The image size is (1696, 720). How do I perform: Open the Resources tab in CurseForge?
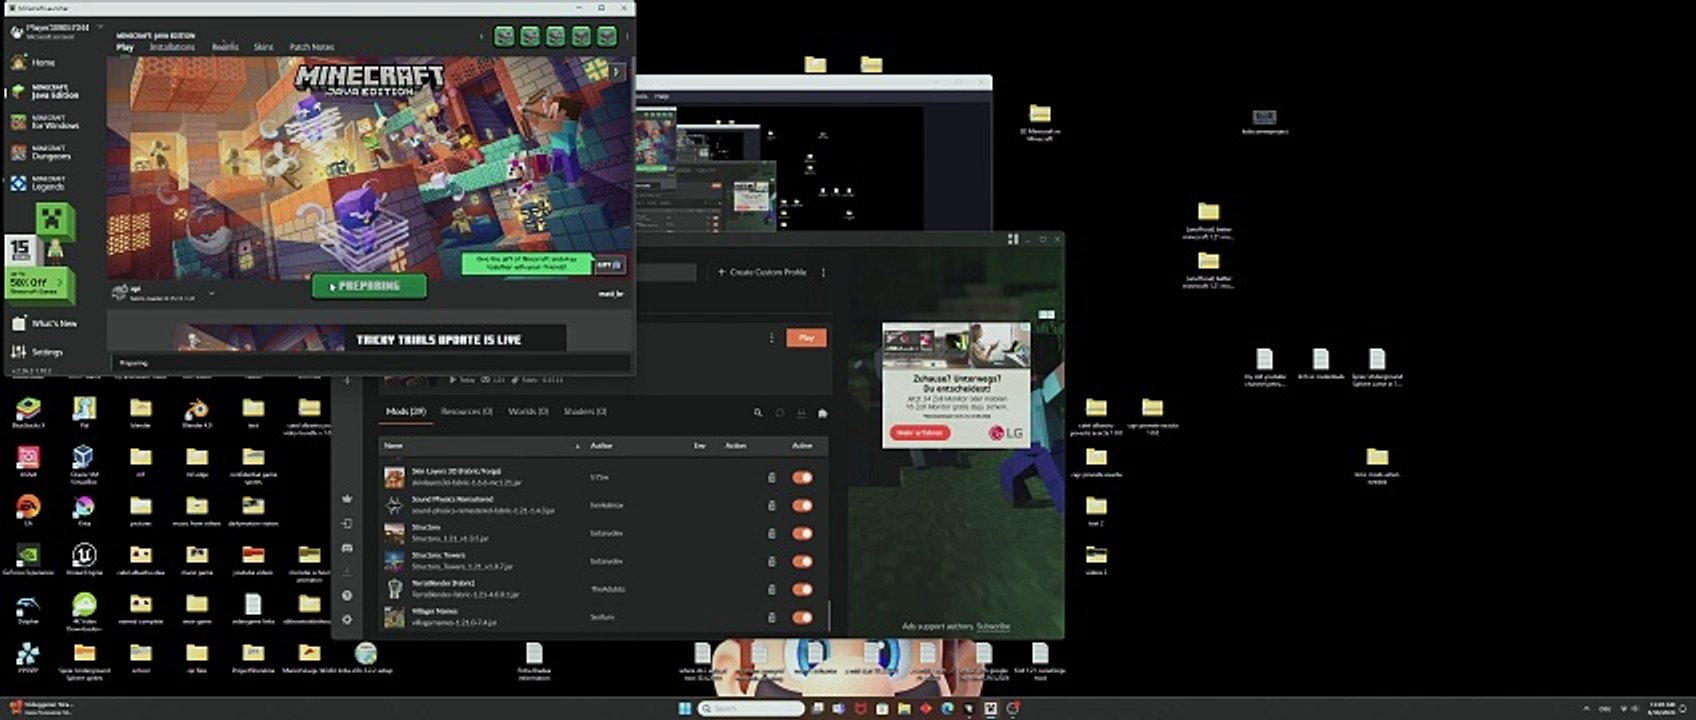click(x=467, y=412)
